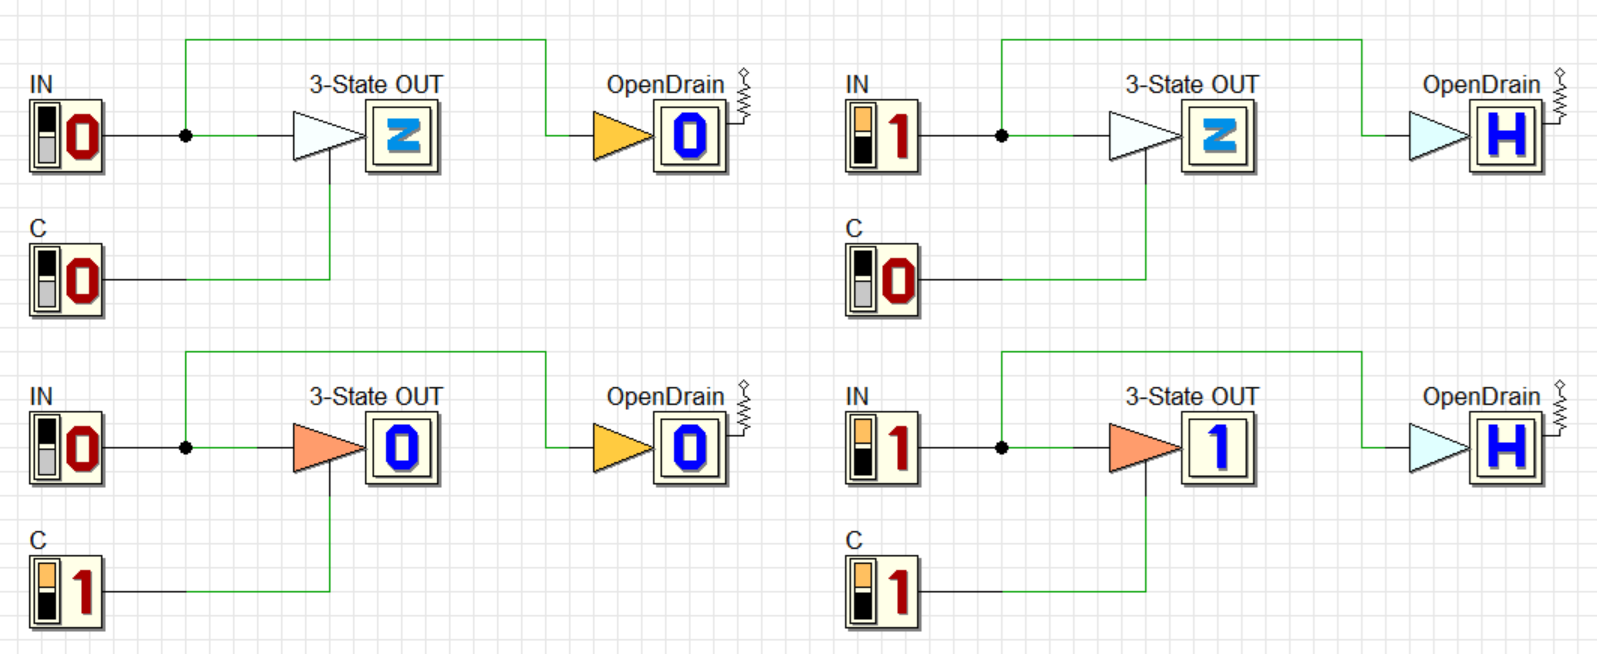The image size is (1597, 654).
Task: Select the pull-up resistor in the bottom-left circuit
Action: point(744,407)
